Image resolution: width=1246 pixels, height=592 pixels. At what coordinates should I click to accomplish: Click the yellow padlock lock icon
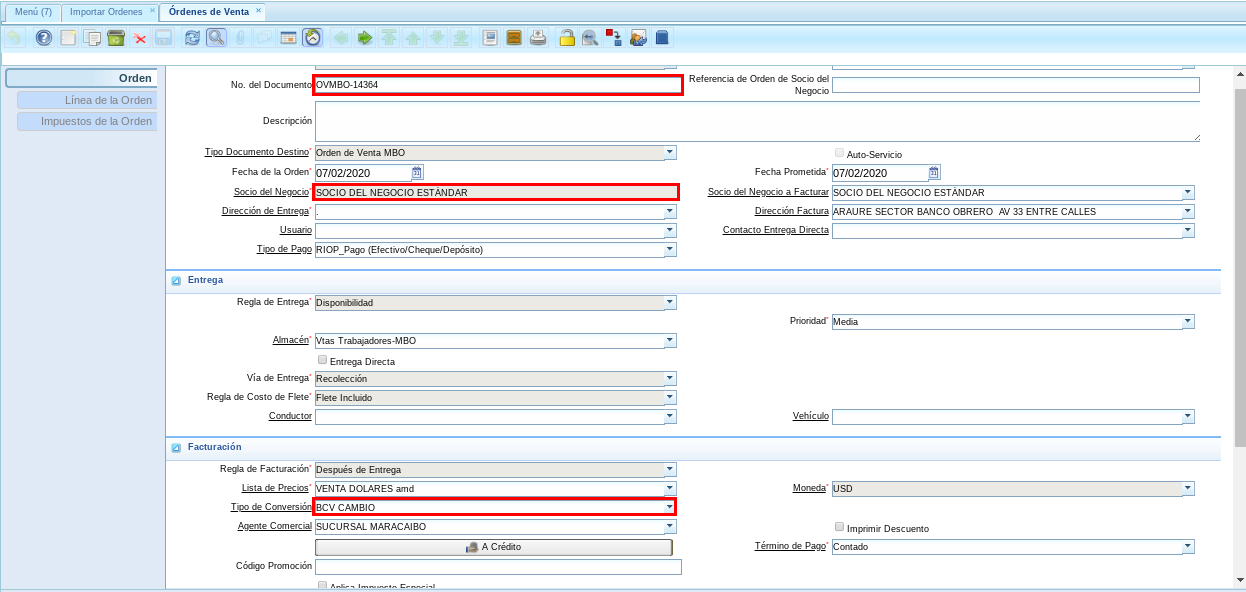566,38
